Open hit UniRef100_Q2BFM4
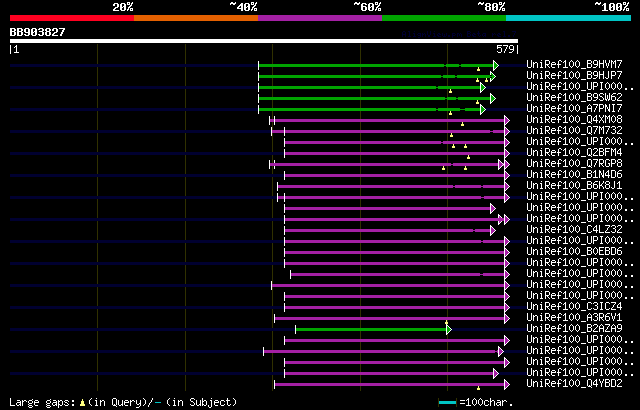 pyautogui.click(x=574, y=152)
